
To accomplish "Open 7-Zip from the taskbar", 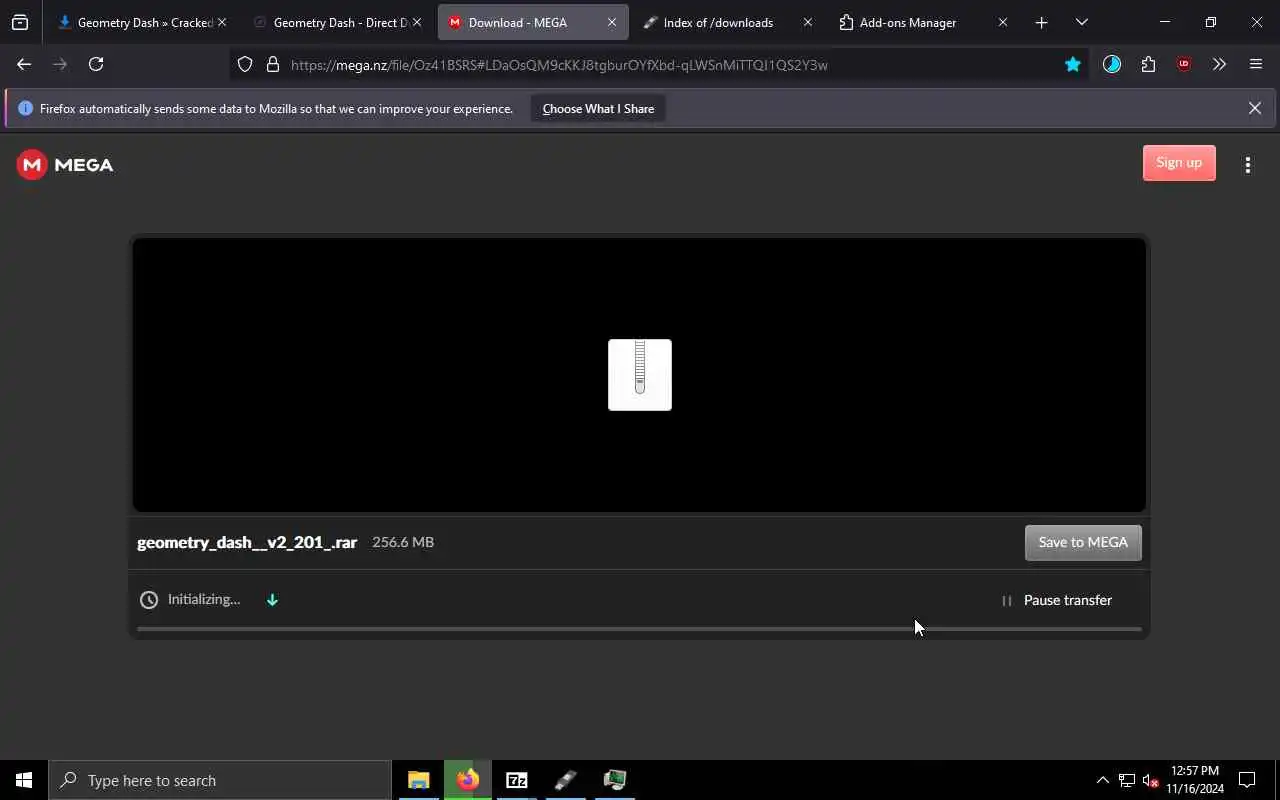I will click(517, 780).
